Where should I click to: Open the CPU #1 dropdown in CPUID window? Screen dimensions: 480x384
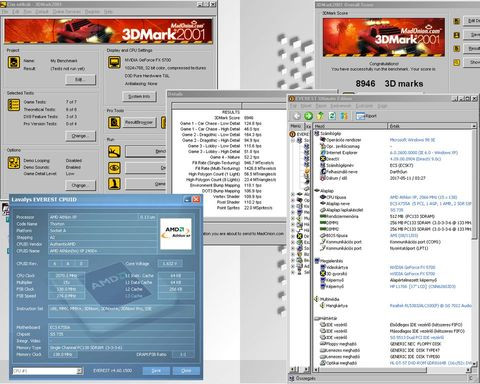point(79,371)
